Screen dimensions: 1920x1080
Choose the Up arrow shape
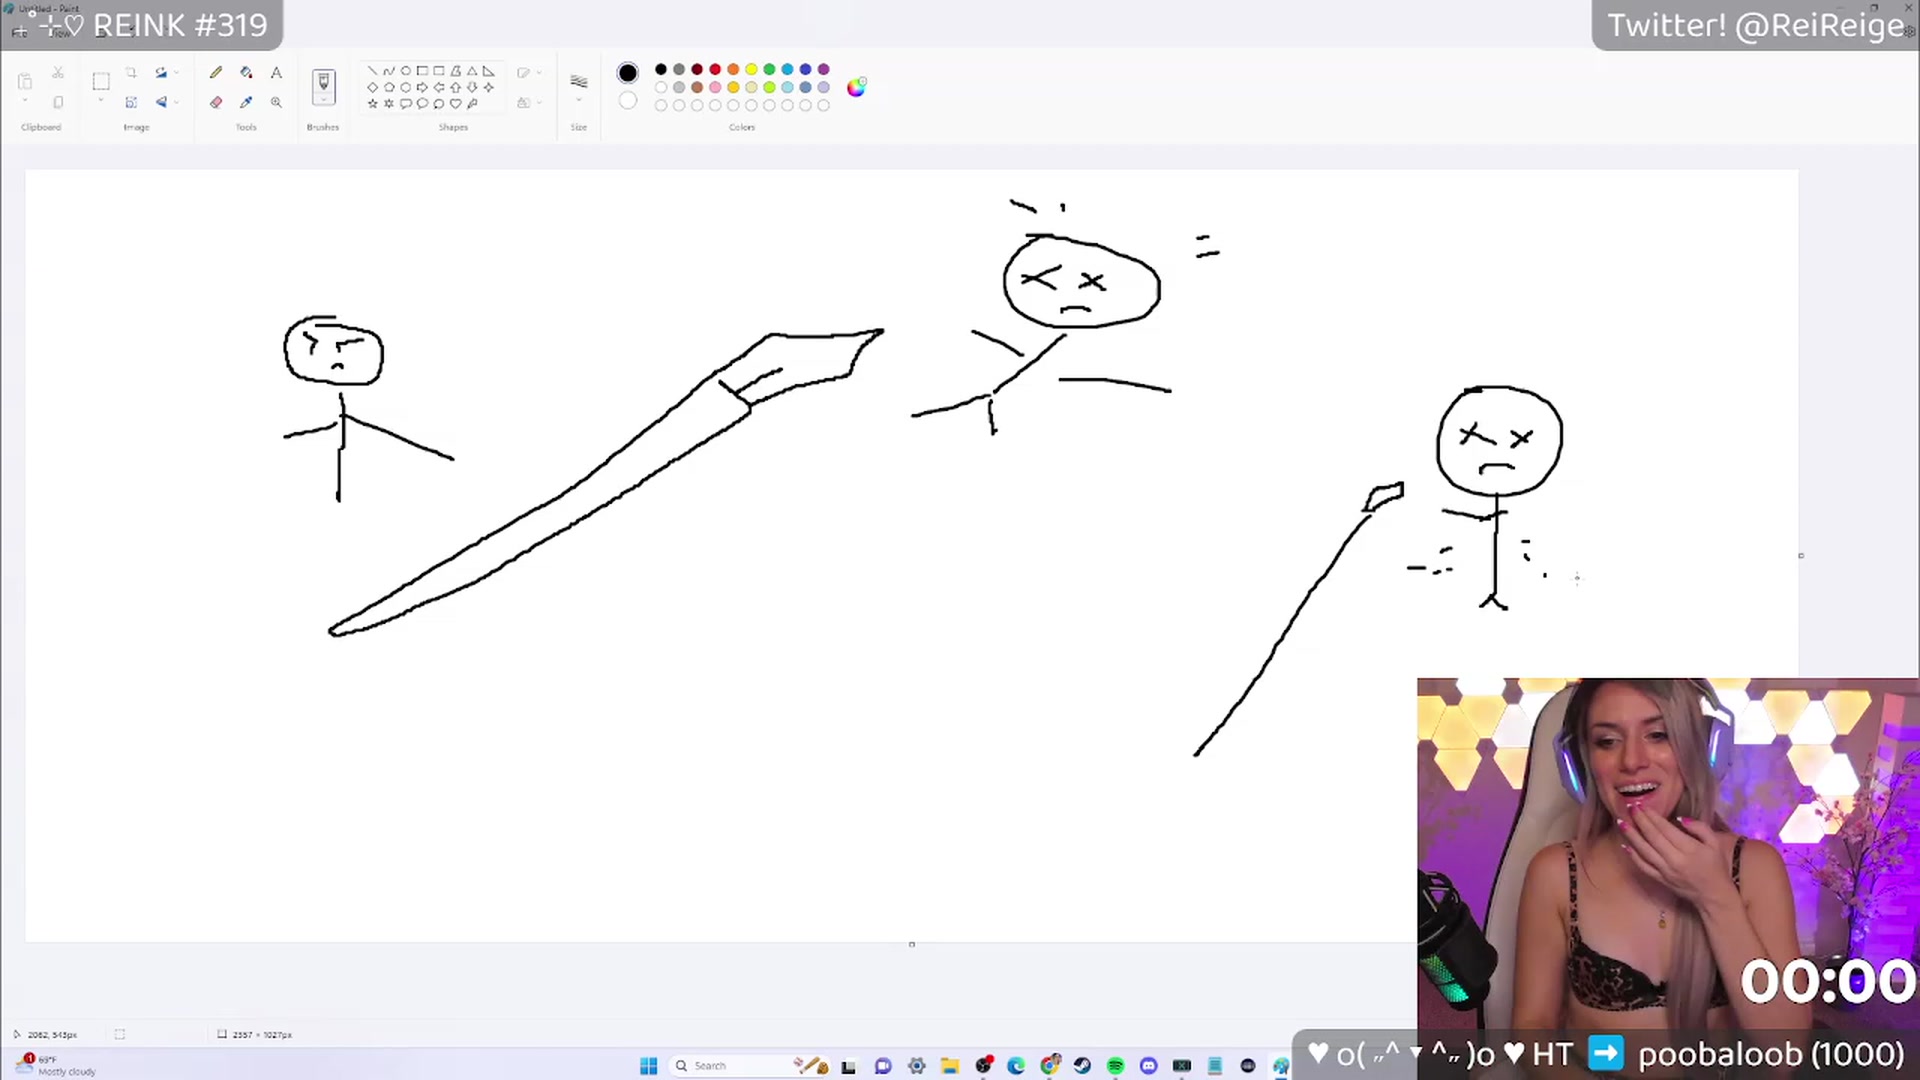point(455,87)
